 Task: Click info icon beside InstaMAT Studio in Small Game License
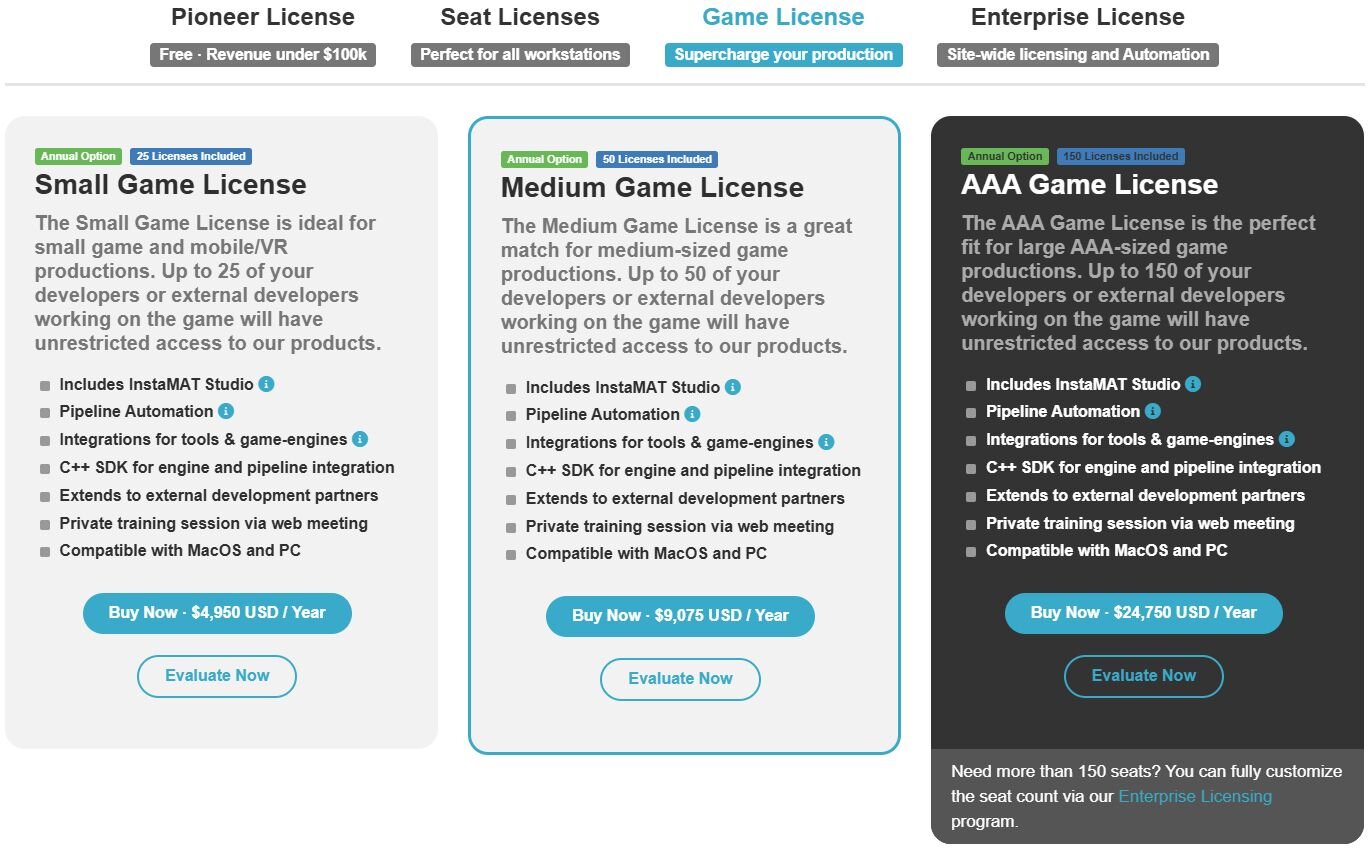pyautogui.click(x=266, y=384)
